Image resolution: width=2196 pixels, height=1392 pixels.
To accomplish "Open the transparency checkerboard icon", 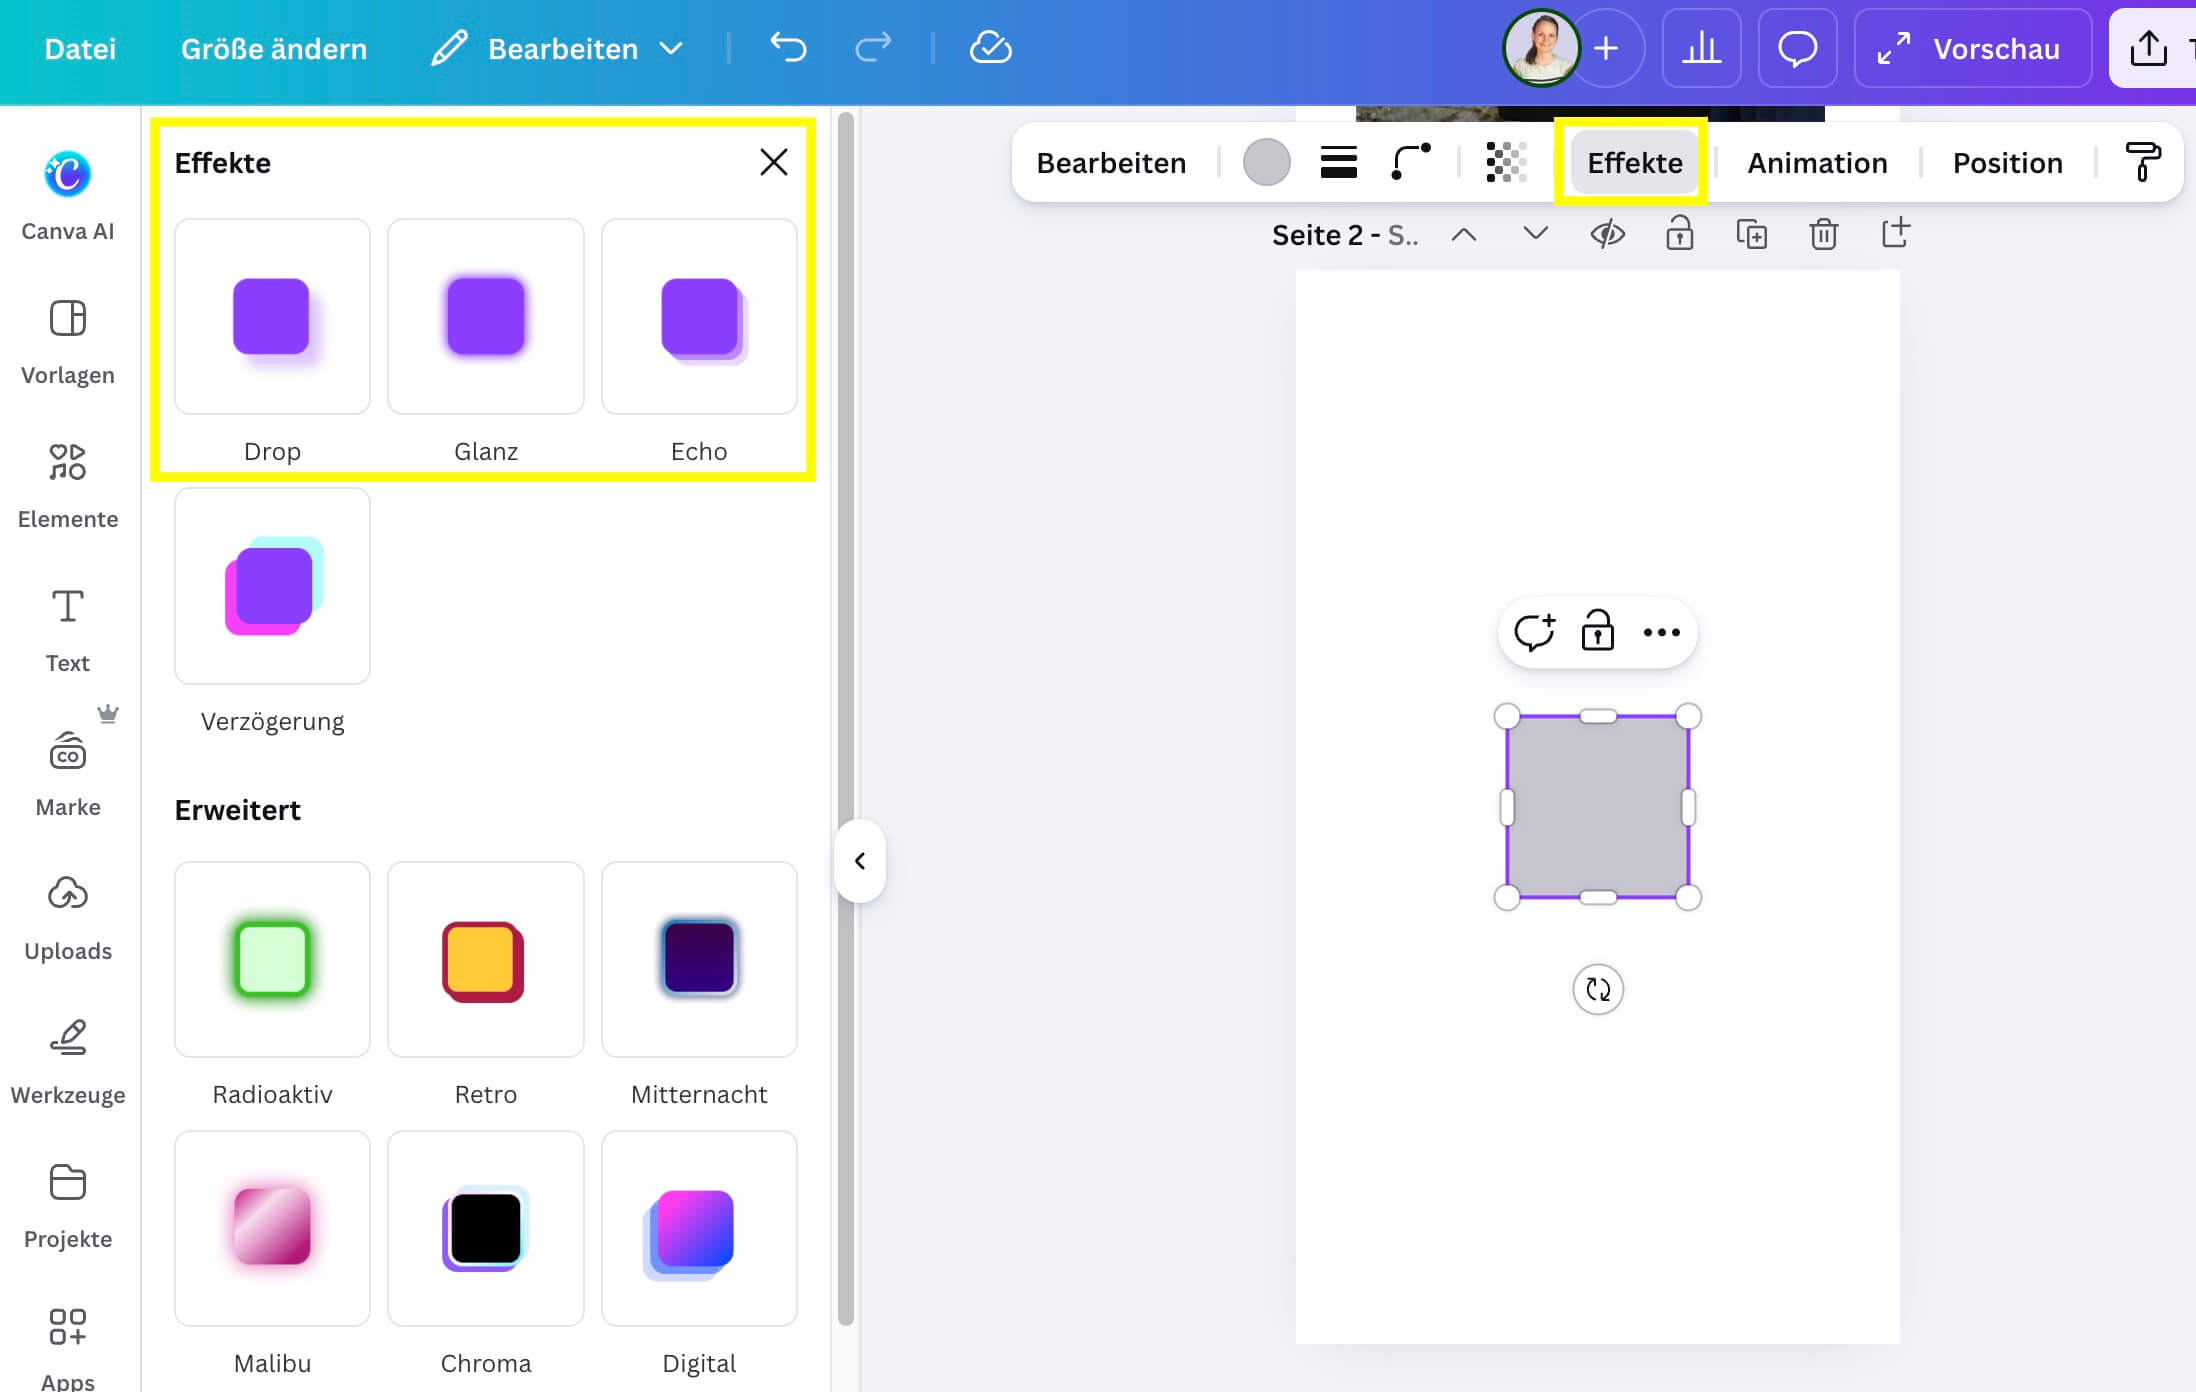I will point(1506,162).
